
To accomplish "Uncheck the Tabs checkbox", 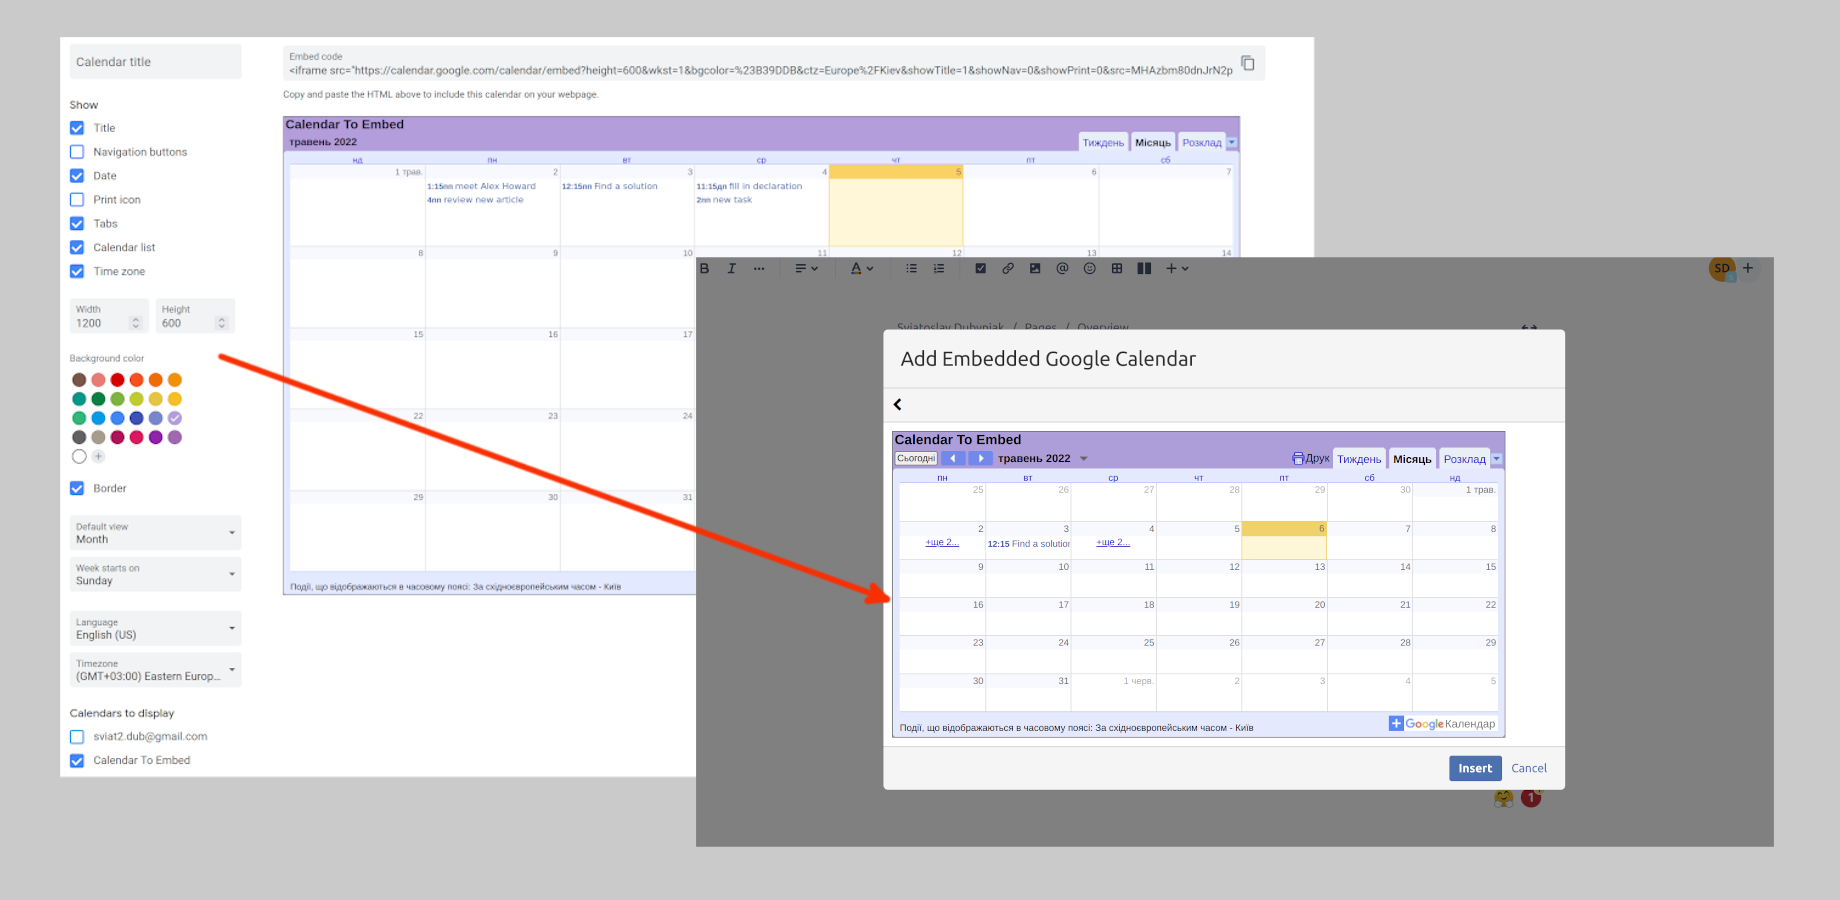I will click(x=77, y=224).
